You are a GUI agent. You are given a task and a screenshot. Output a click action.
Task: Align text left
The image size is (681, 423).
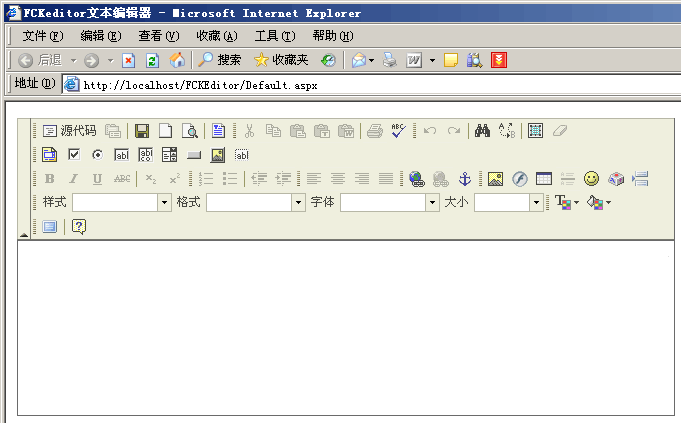(314, 179)
